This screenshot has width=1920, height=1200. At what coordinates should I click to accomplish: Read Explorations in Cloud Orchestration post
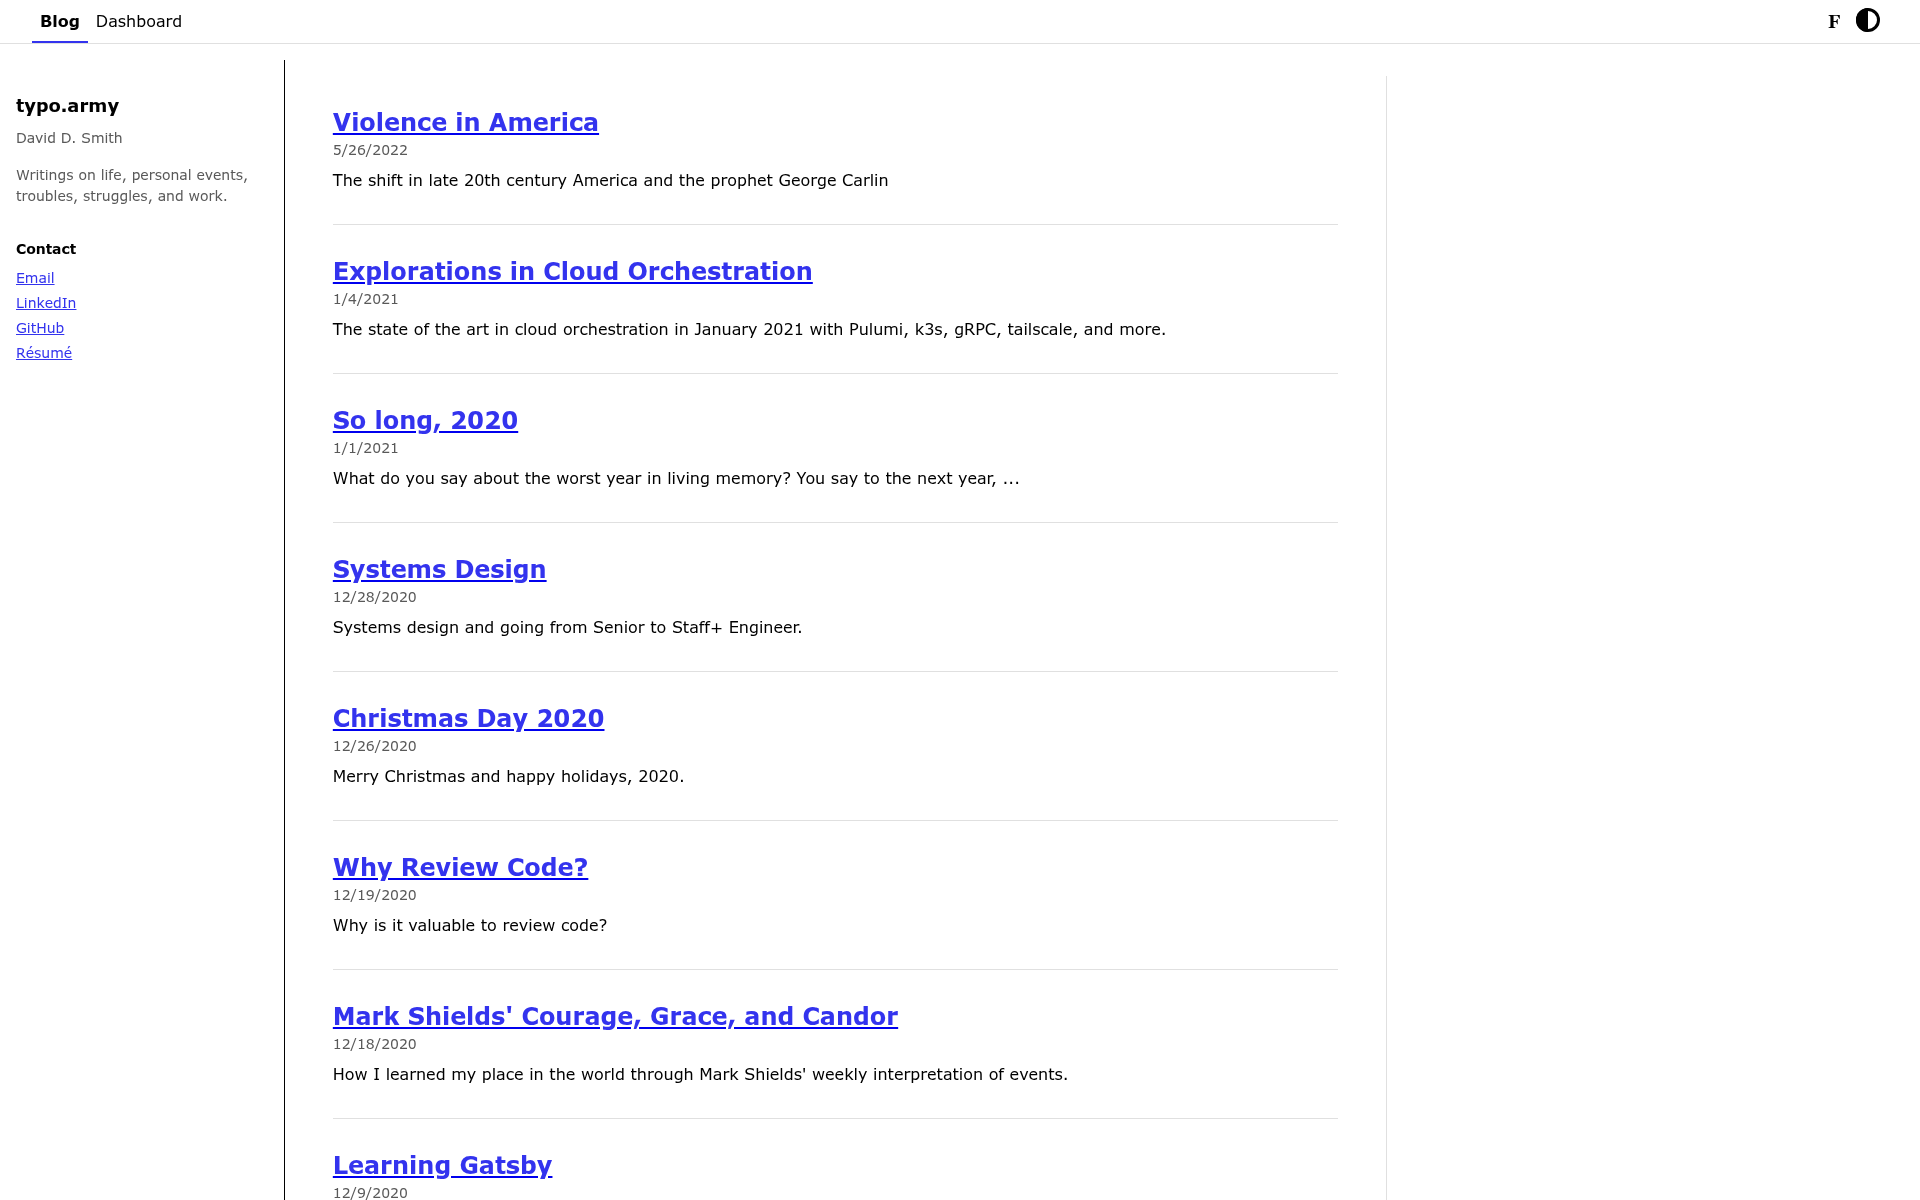573,271
